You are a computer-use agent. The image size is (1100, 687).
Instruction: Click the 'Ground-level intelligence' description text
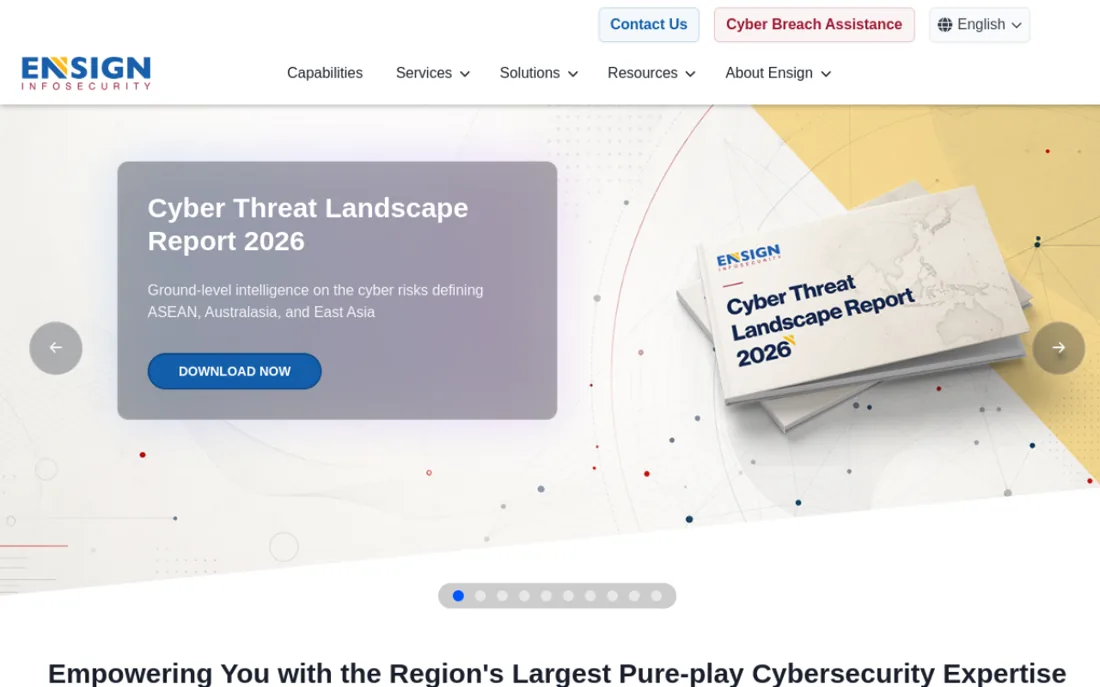315,301
